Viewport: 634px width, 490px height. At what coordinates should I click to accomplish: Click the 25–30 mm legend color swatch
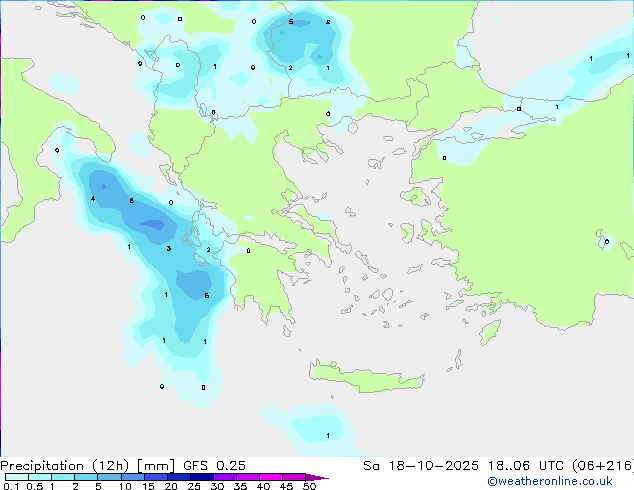pyautogui.click(x=202, y=477)
